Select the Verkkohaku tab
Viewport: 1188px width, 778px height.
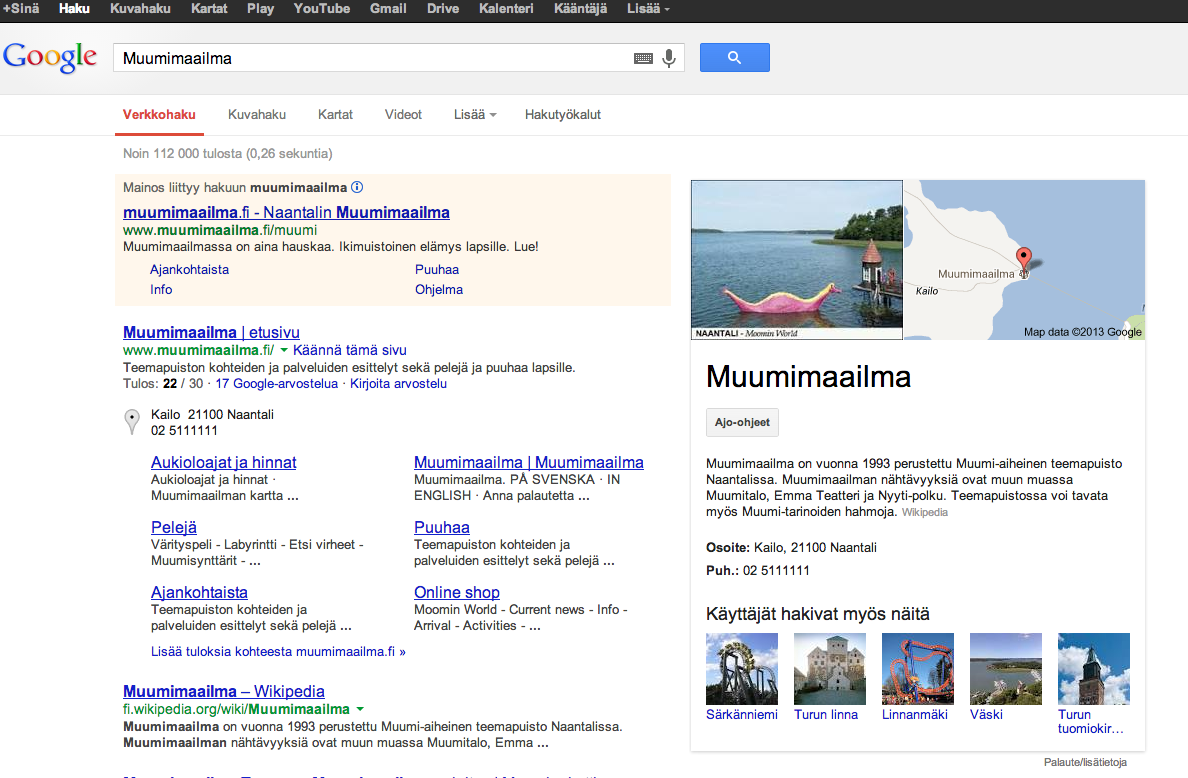[159, 114]
